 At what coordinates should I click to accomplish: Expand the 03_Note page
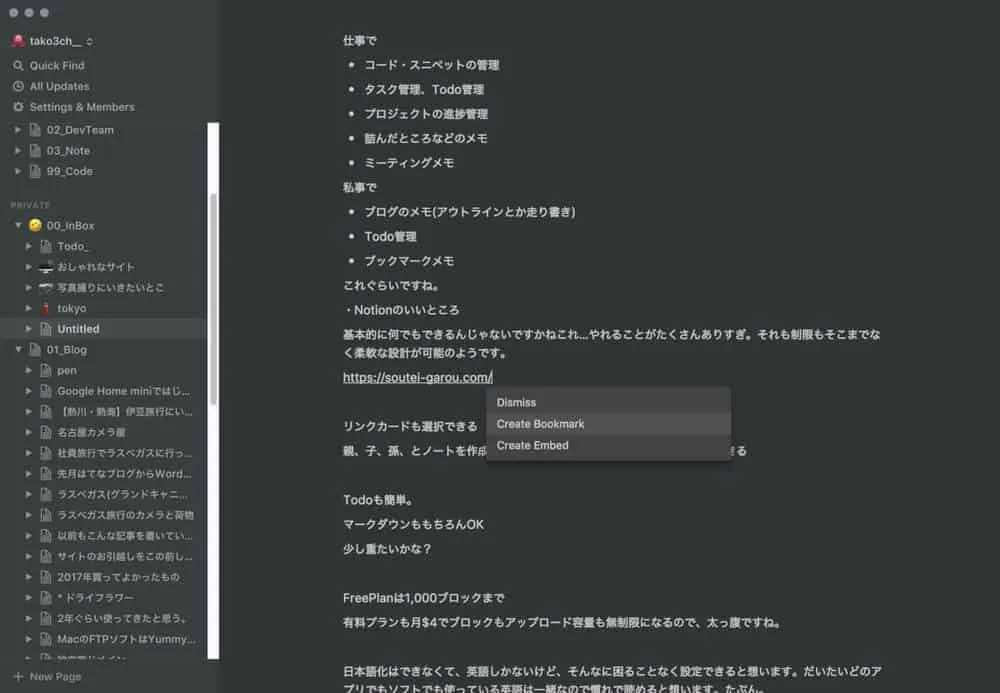tap(18, 151)
